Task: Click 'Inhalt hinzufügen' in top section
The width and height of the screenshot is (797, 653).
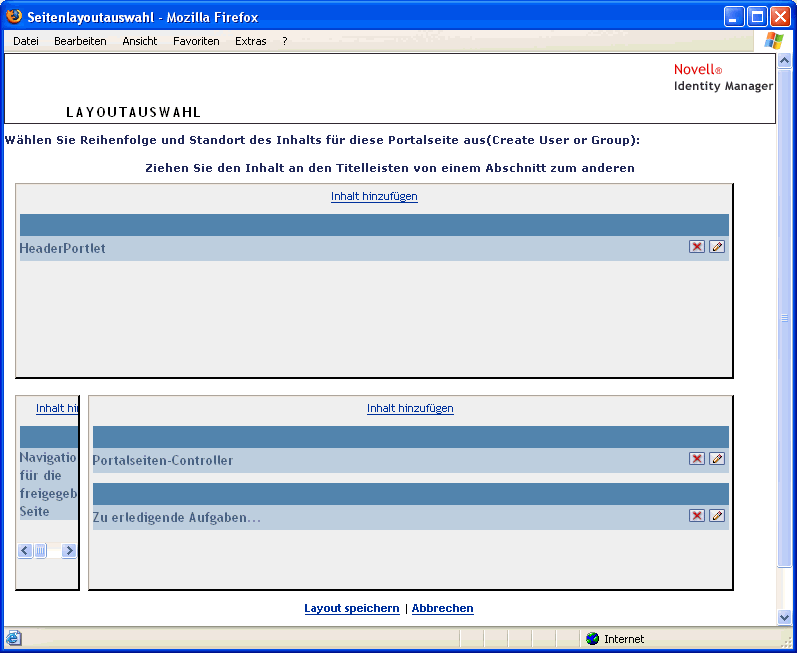Action: pos(374,196)
